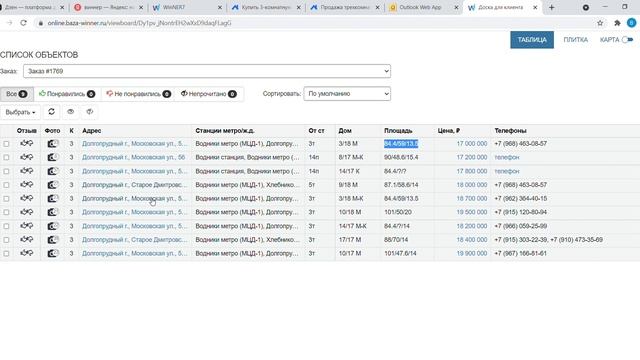This screenshot has width=640, height=360.
Task: Click phone number +7 (962) 364-40-15
Action: coord(520,198)
